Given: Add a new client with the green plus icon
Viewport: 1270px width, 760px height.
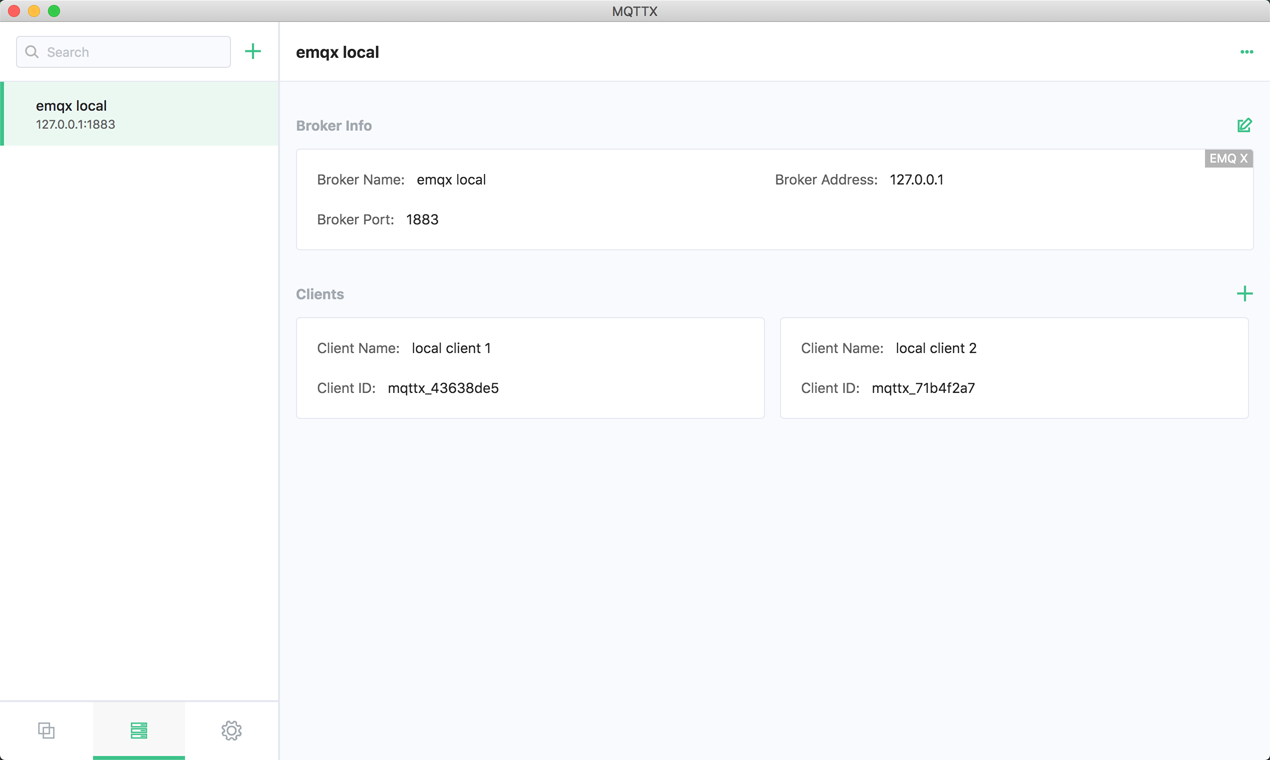Looking at the screenshot, I should point(1244,293).
